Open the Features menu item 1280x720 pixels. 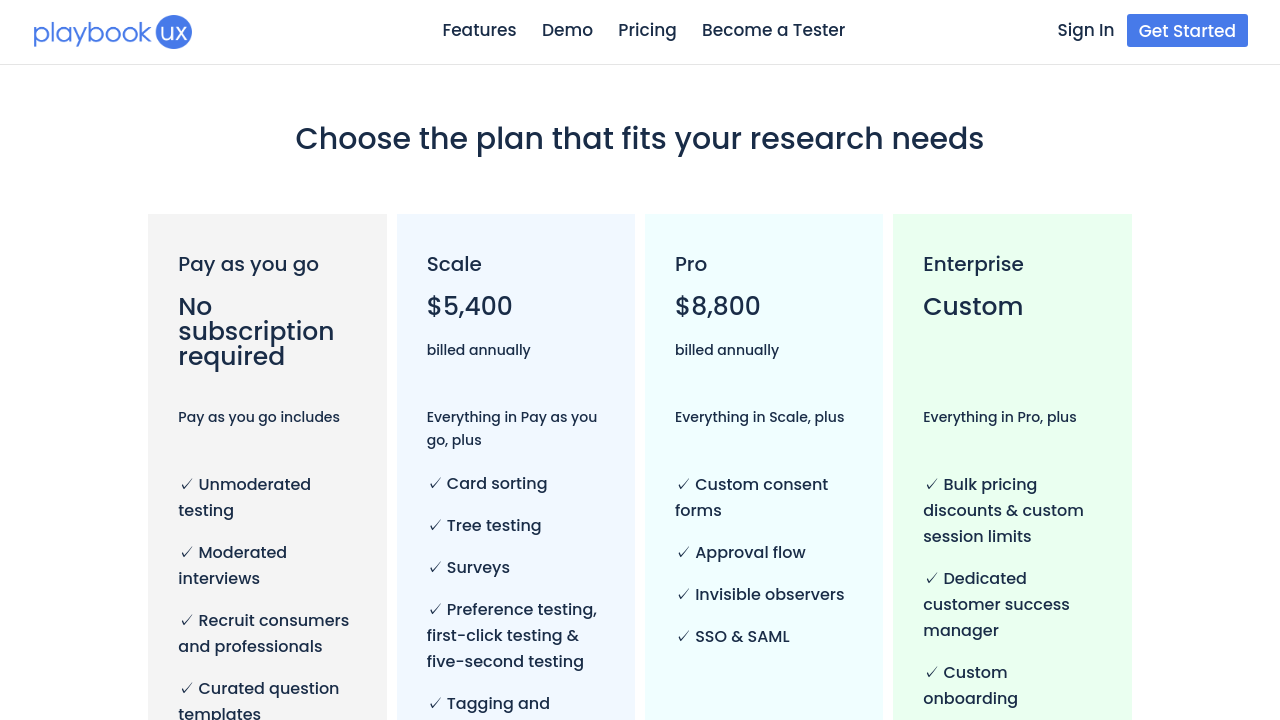[x=479, y=30]
